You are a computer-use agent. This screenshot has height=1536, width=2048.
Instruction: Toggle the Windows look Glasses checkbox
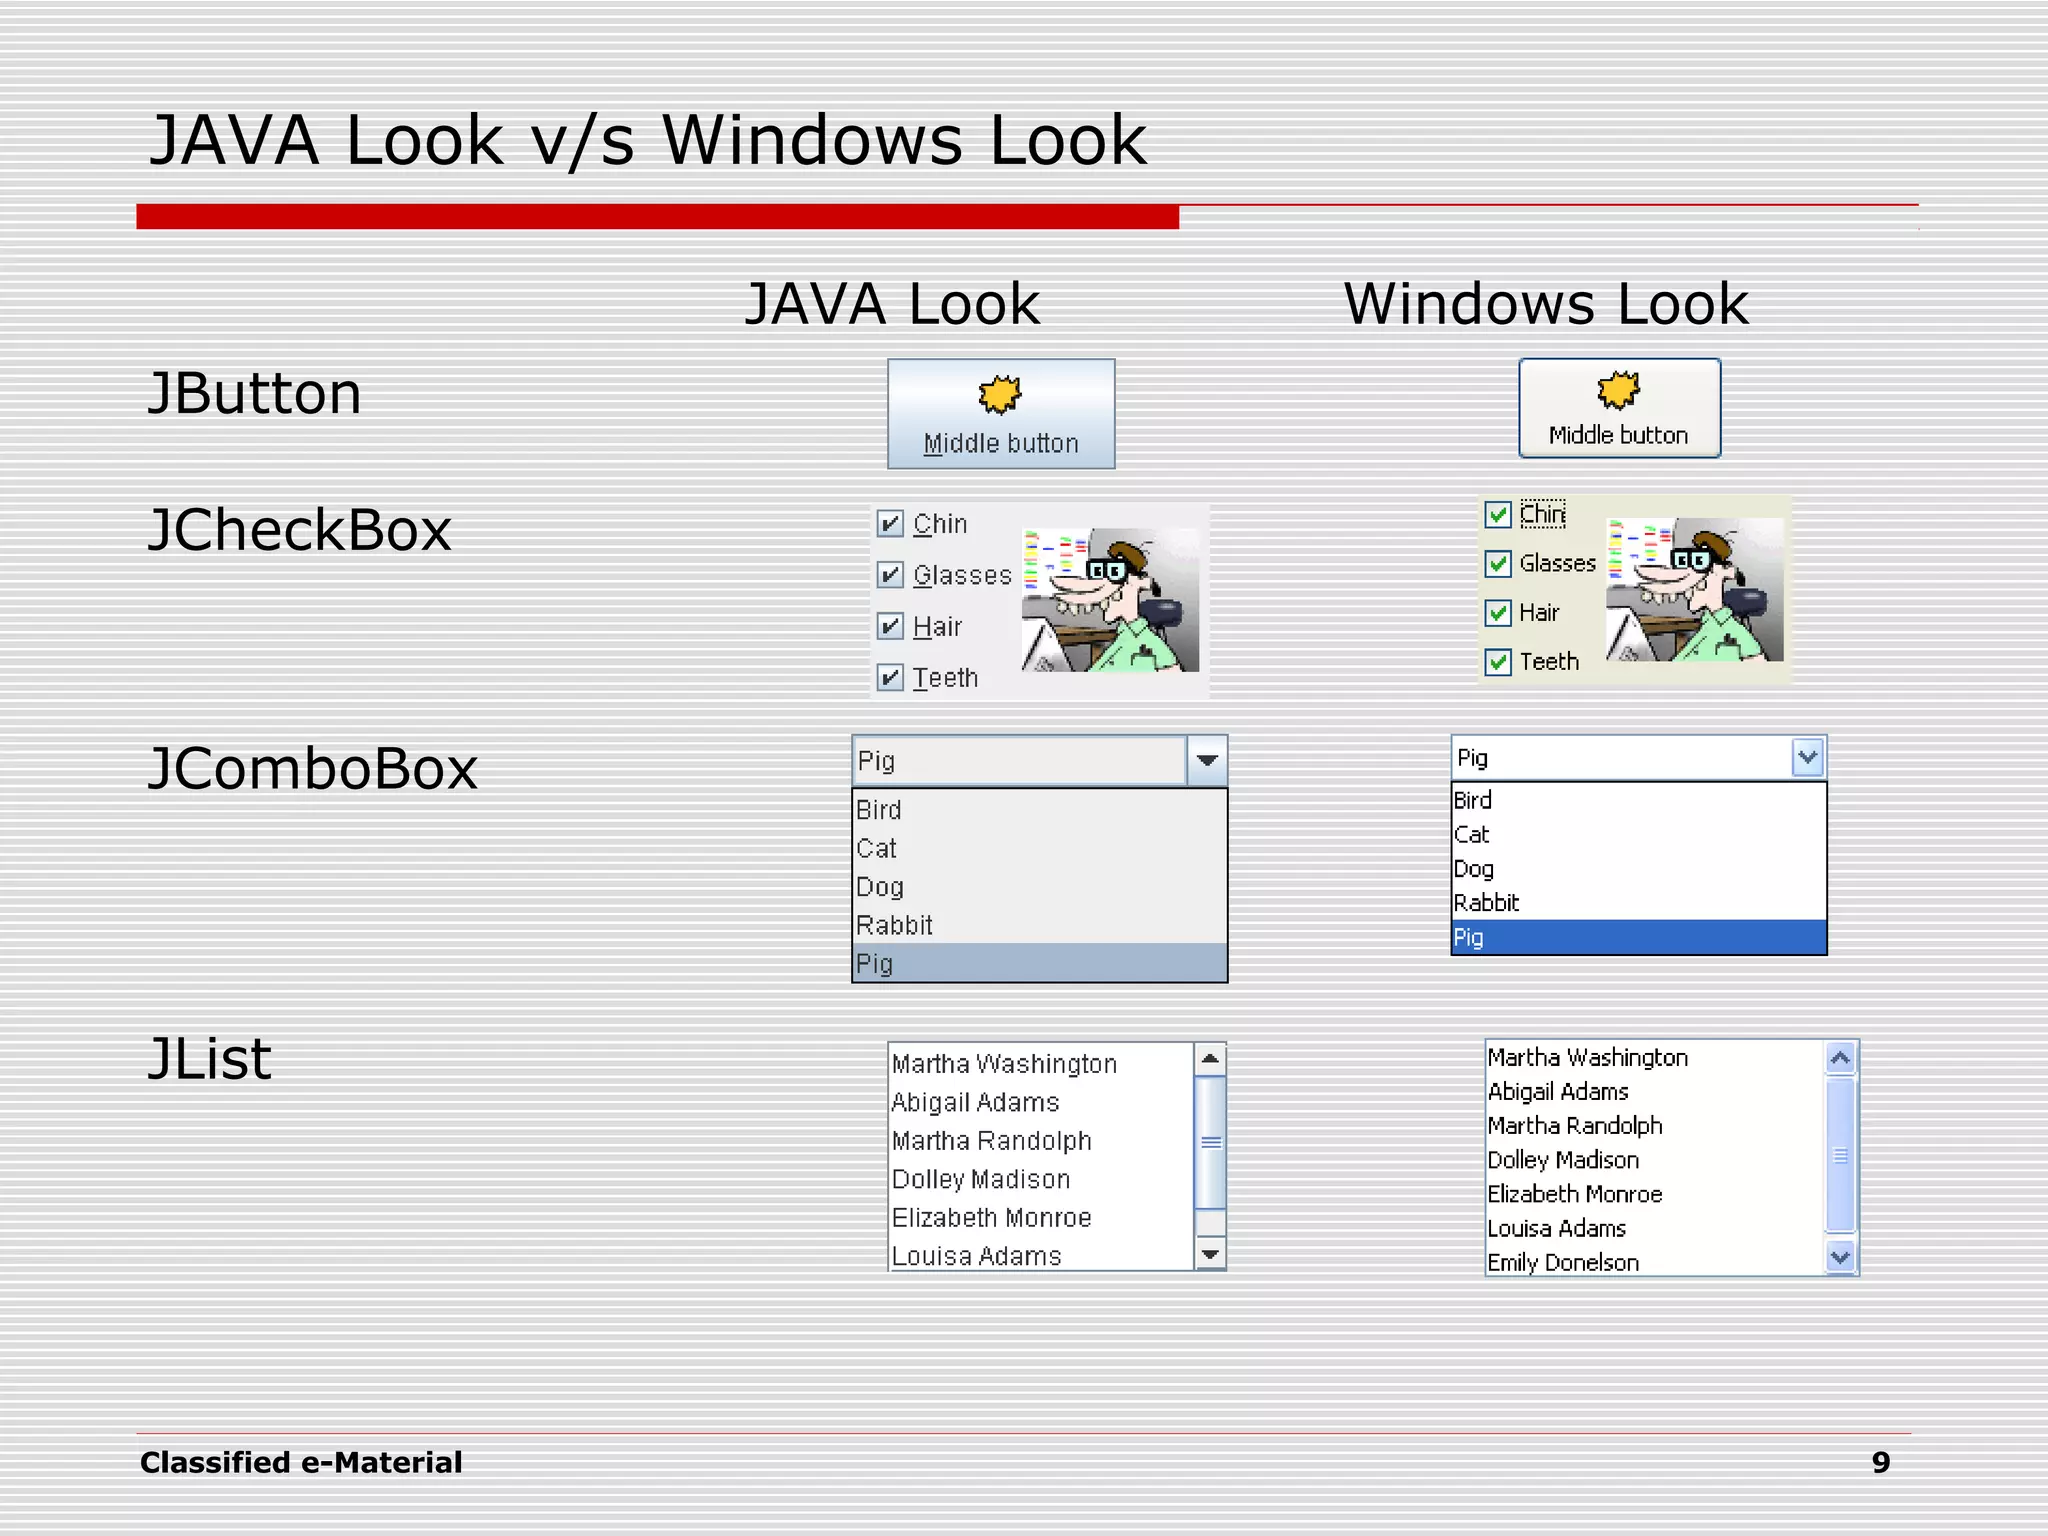(1498, 564)
